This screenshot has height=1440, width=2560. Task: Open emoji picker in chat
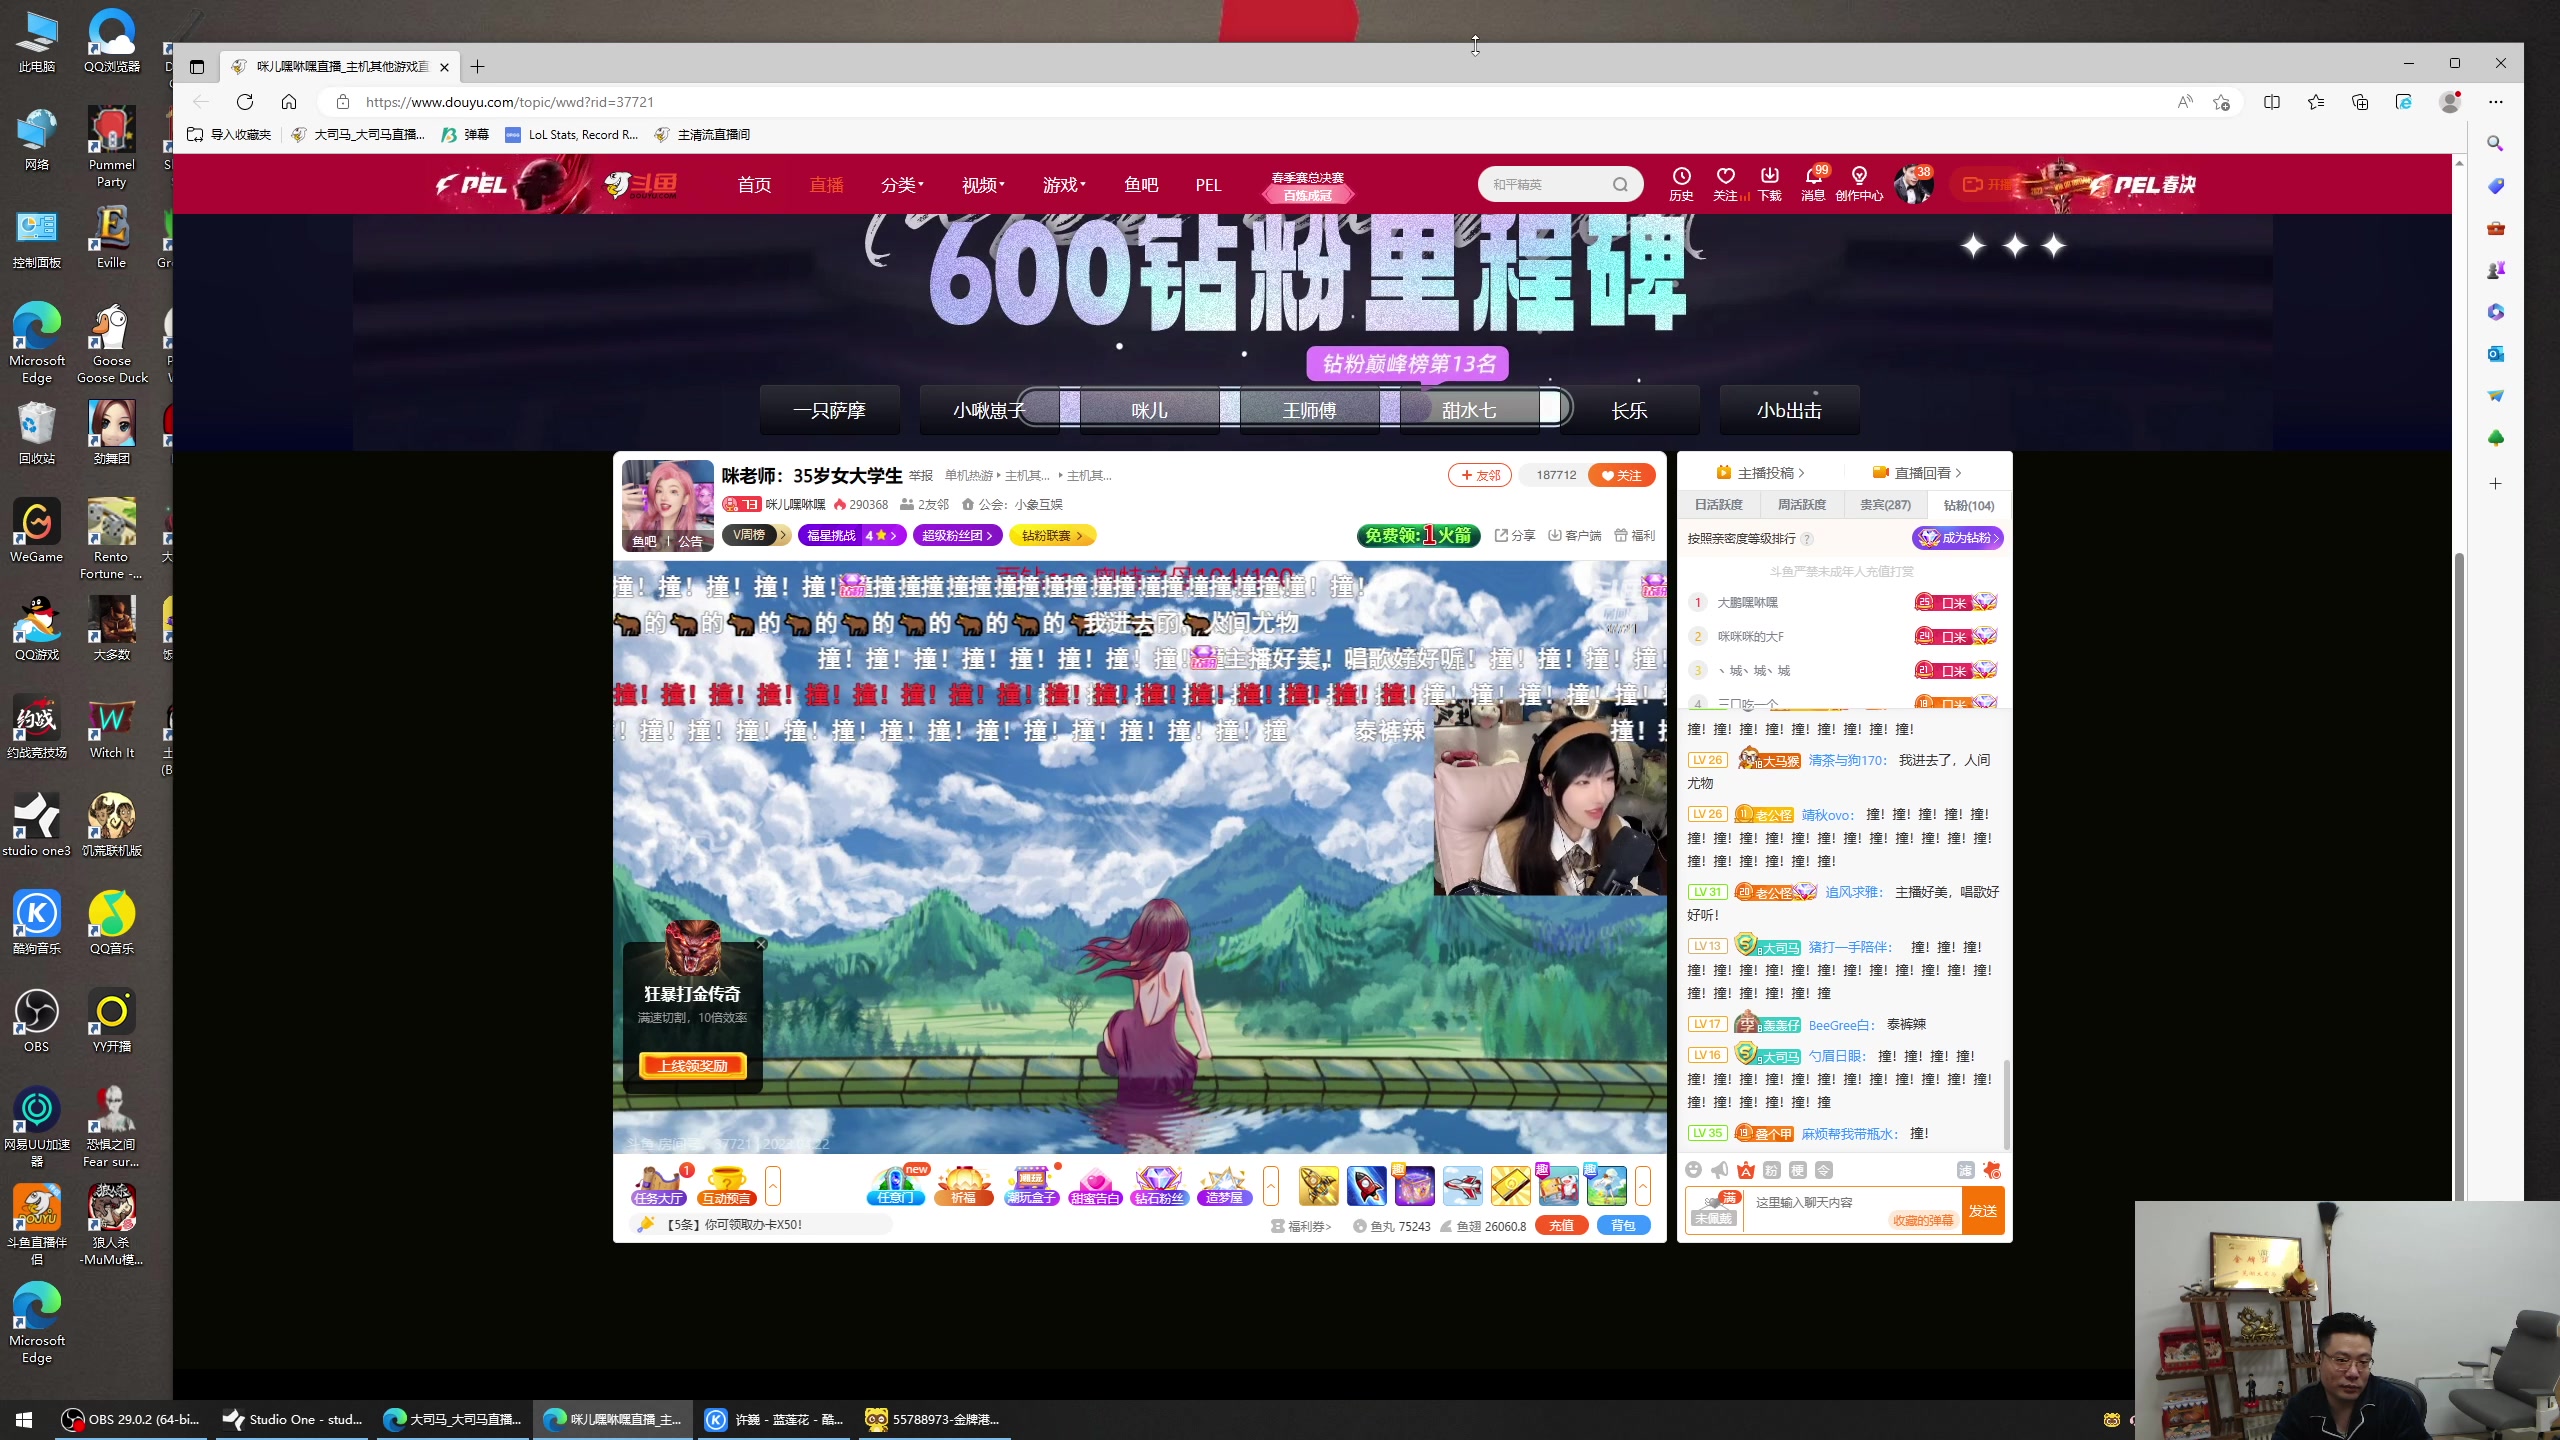click(x=1693, y=1170)
